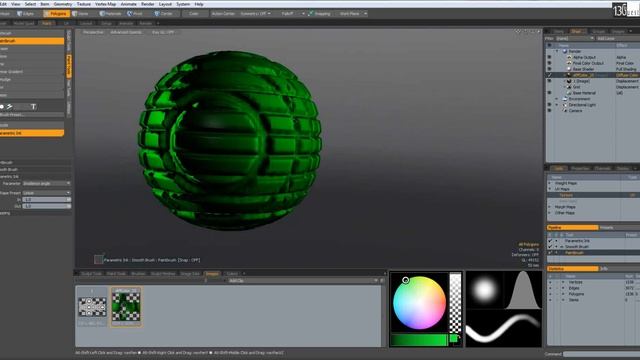Expand the Polygons statistics row
Viewport: 640px width, 360px height.
pos(563,294)
